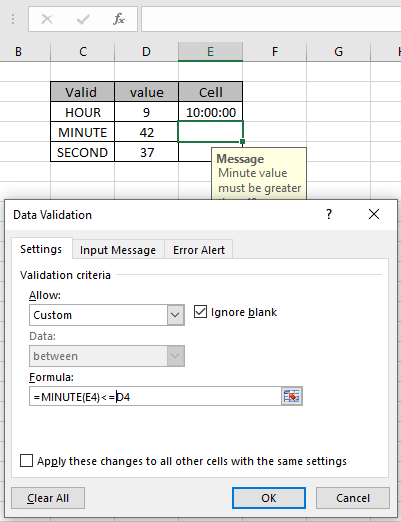This screenshot has width=401, height=522.
Task: Switch to the Input Message tab
Action: (x=118, y=250)
